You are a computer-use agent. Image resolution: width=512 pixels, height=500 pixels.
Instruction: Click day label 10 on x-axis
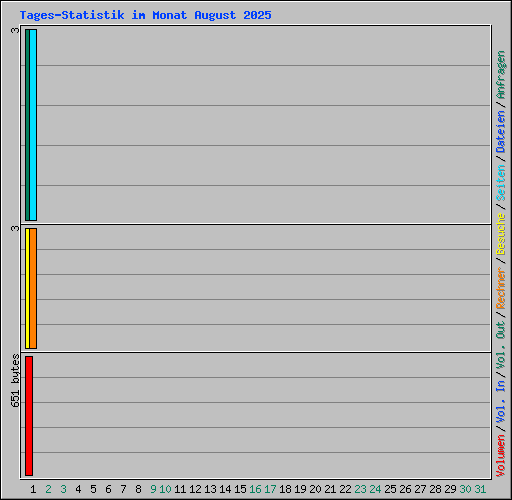[165, 489]
